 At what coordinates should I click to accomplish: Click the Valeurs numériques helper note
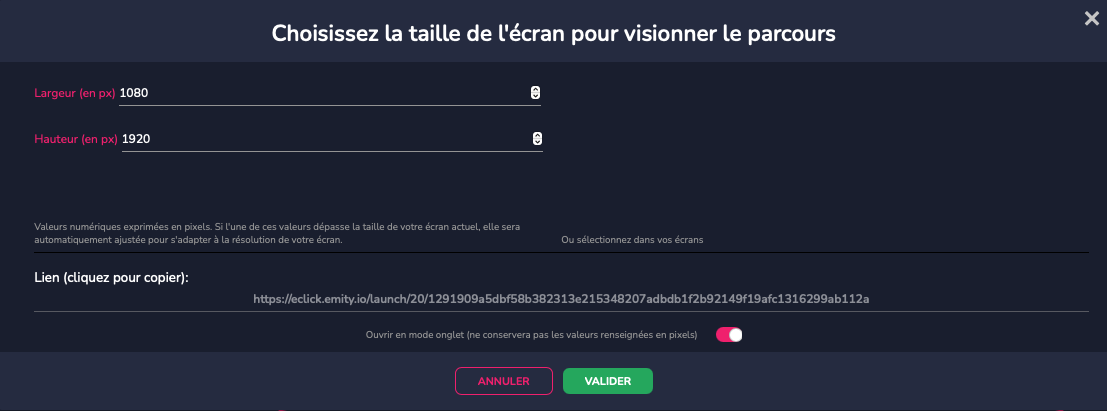click(282, 233)
